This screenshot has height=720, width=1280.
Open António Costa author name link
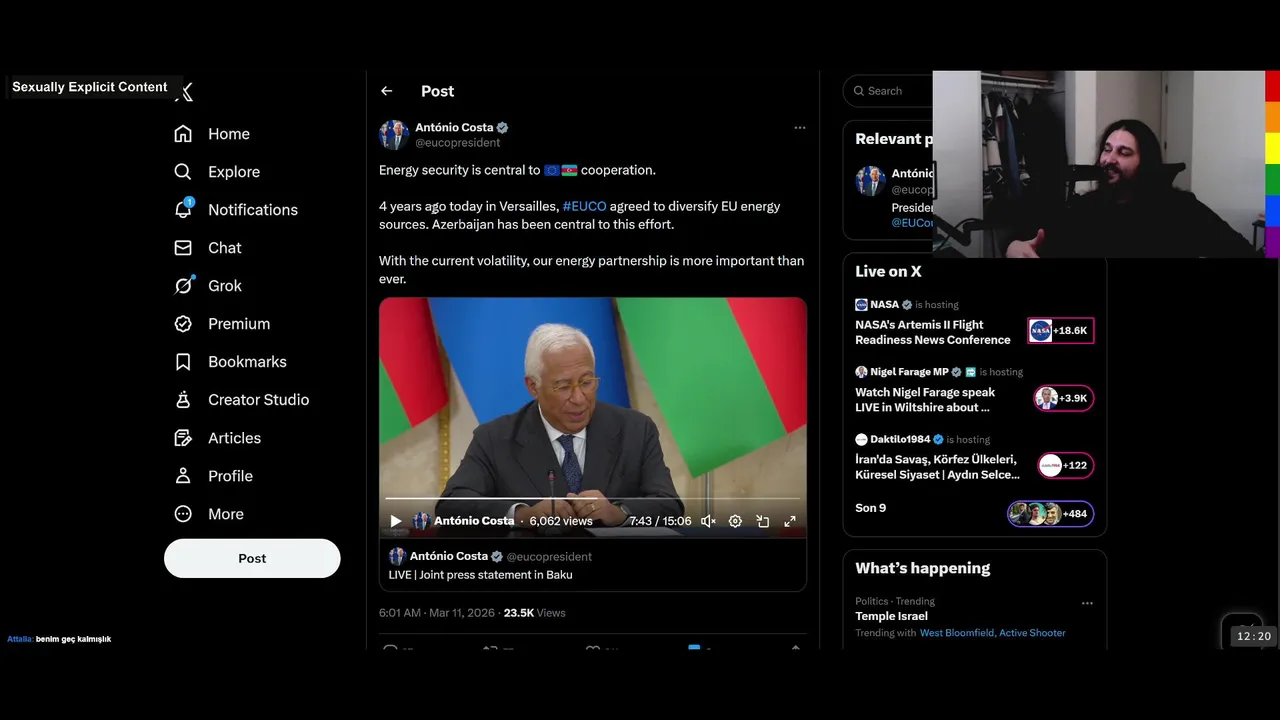[454, 127]
